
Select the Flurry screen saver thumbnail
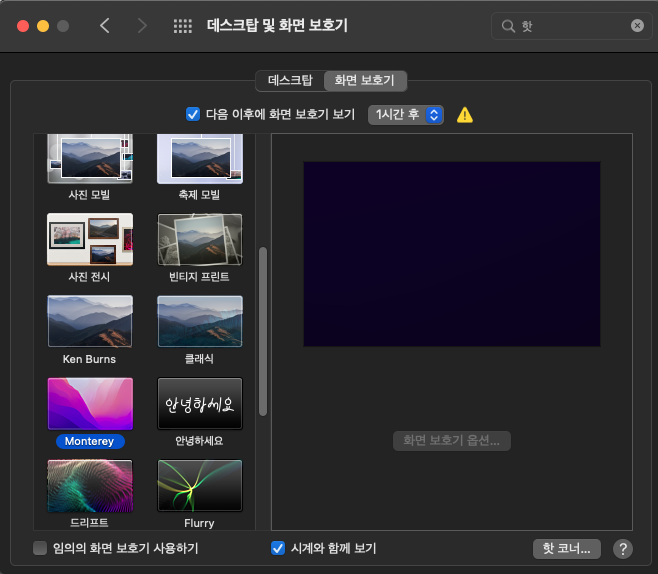(x=200, y=486)
